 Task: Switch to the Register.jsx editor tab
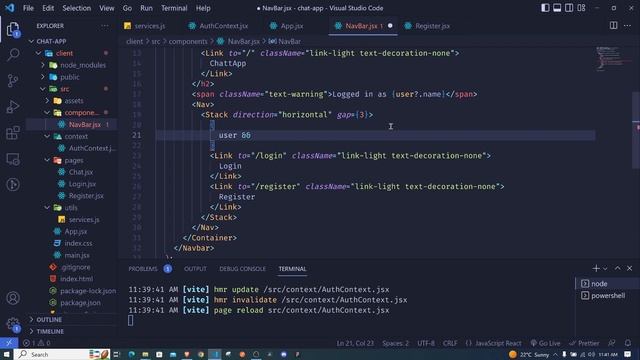432,26
